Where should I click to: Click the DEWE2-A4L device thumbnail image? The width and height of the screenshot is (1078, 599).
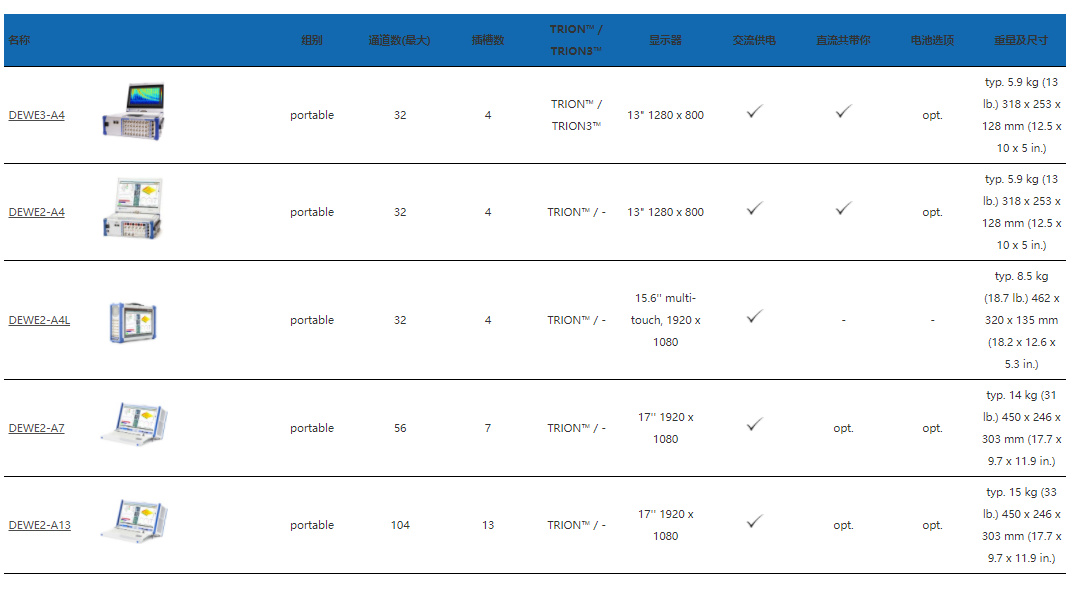pyautogui.click(x=133, y=322)
